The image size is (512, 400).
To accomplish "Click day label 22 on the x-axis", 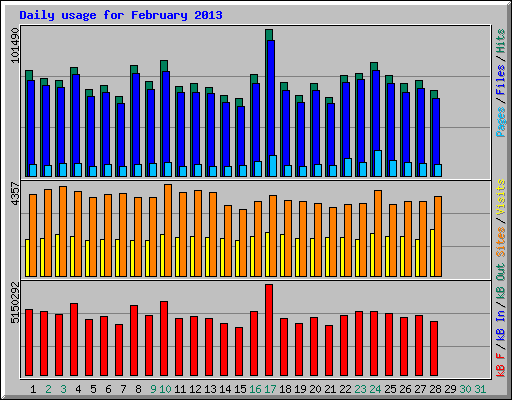I will coord(345,389).
